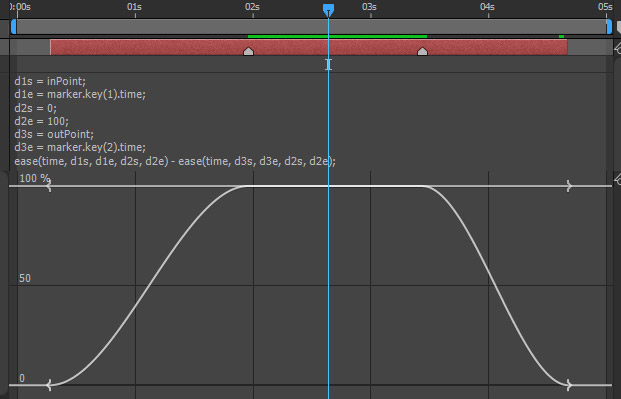Click the red layer duration bar
The height and width of the screenshot is (399, 621).
click(x=309, y=47)
